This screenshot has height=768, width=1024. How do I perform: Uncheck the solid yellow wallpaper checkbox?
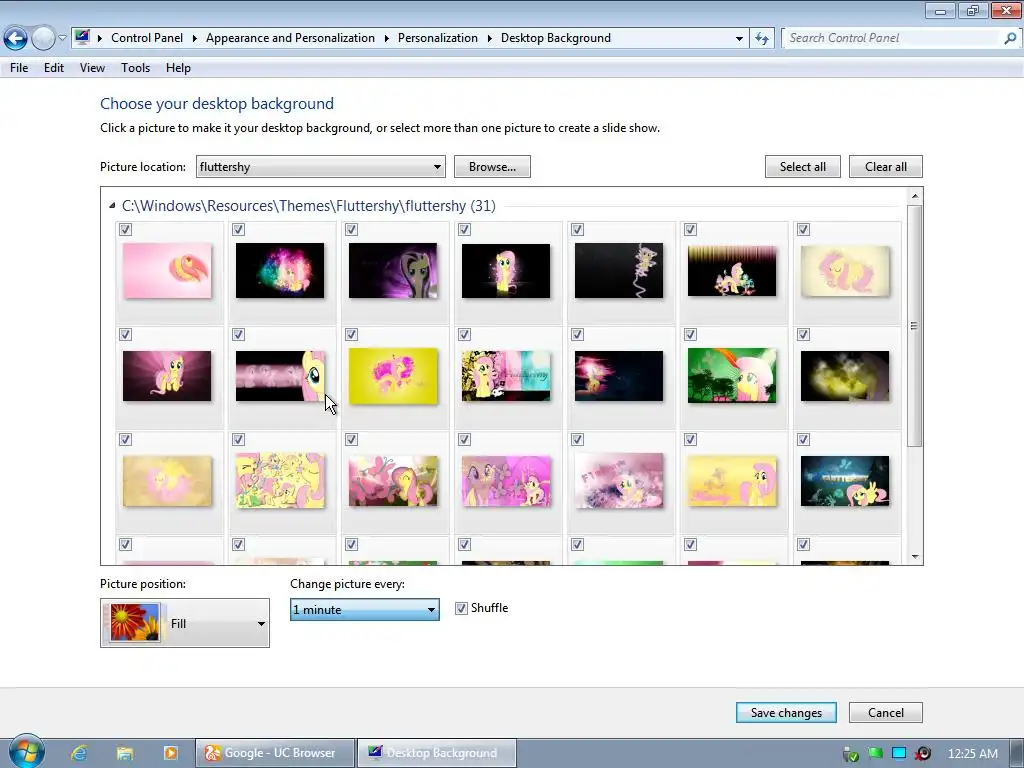tap(351, 334)
